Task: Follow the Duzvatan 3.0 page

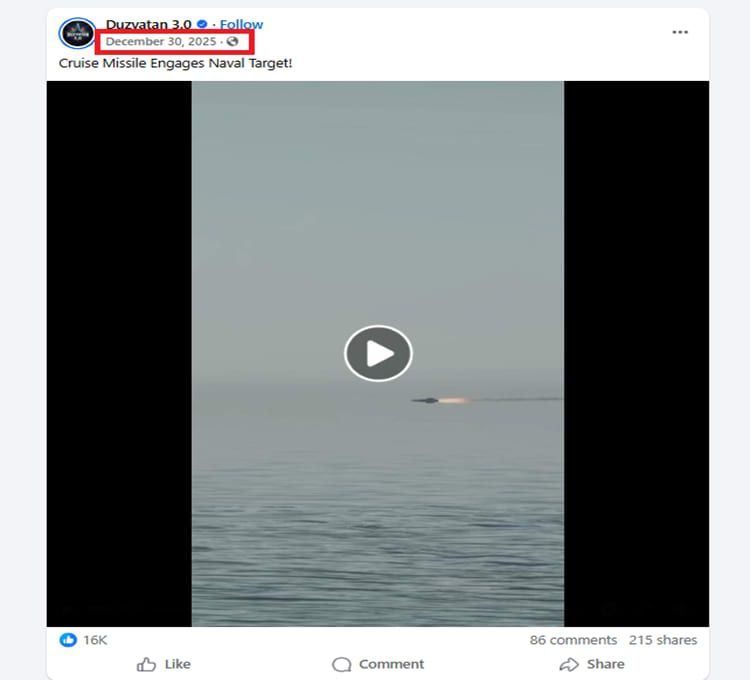Action: coord(241,24)
